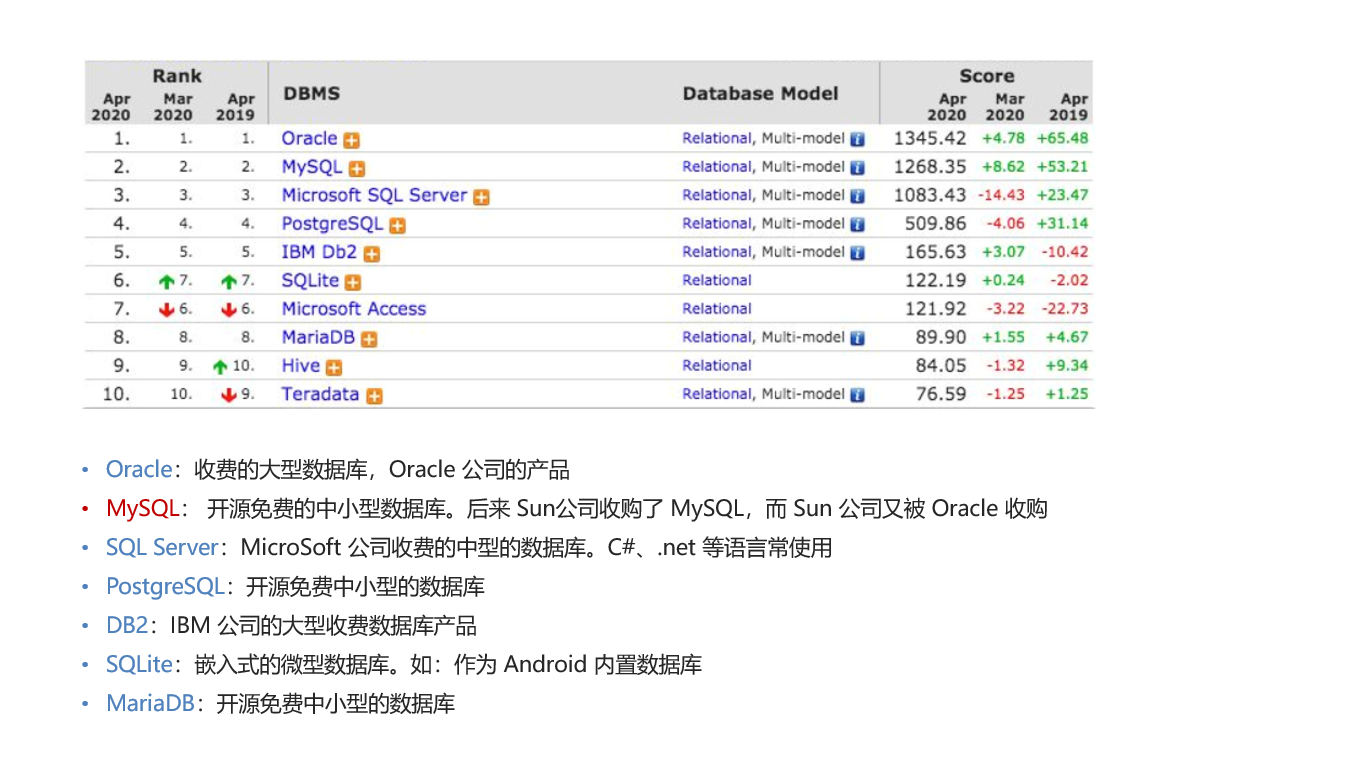Open the info icon in the Oracle row
1364x773 pixels.
857,140
